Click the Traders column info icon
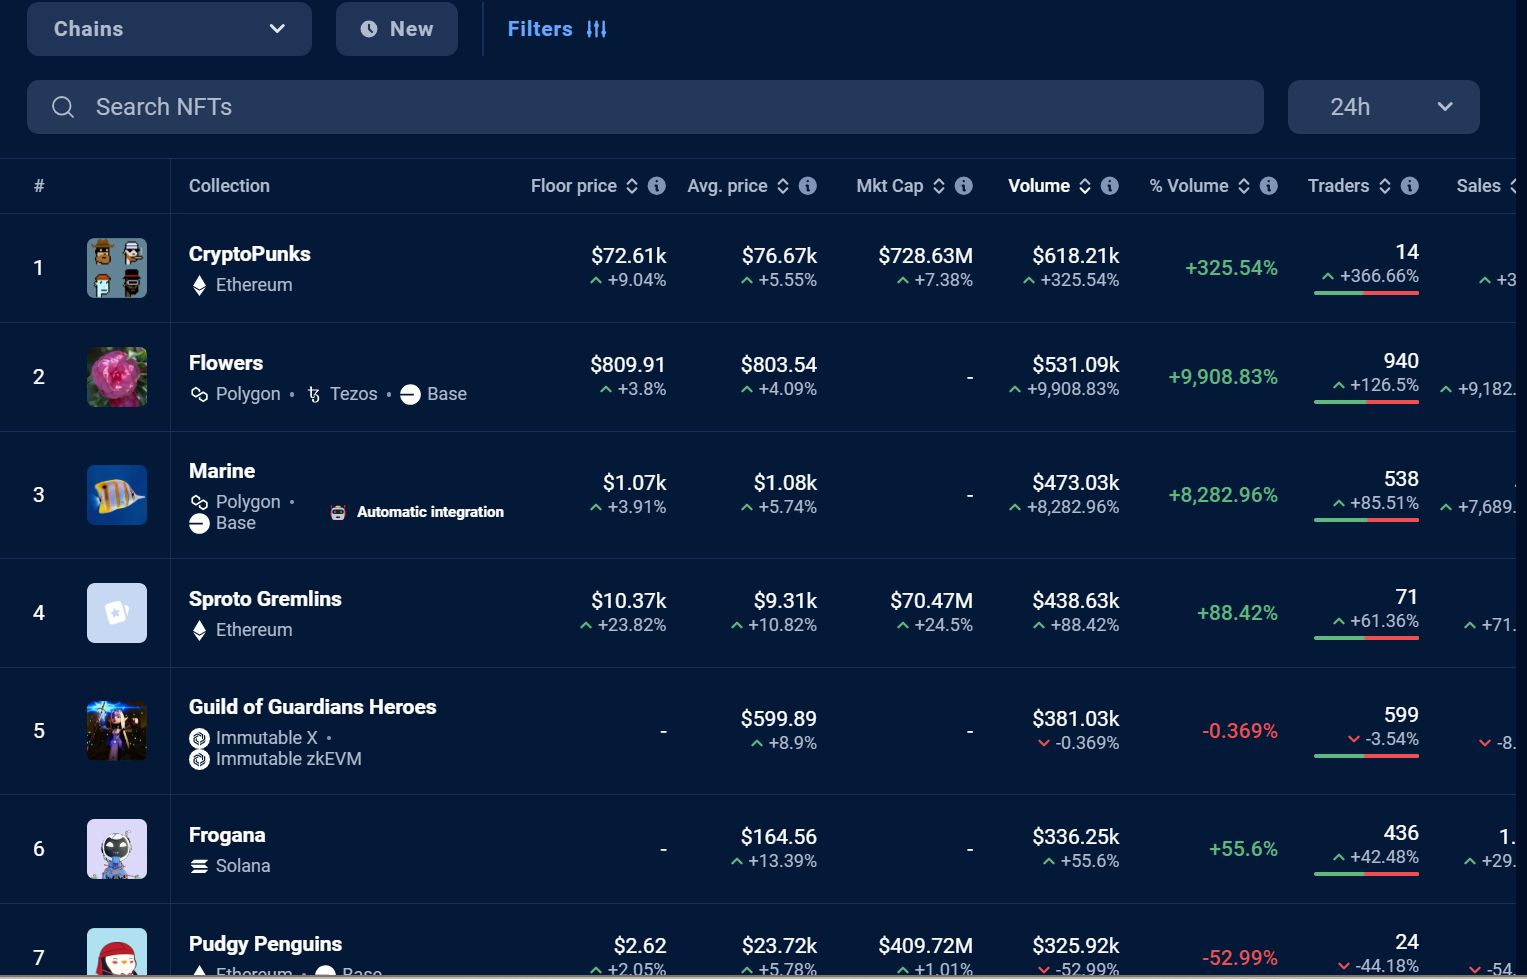 coord(1410,186)
